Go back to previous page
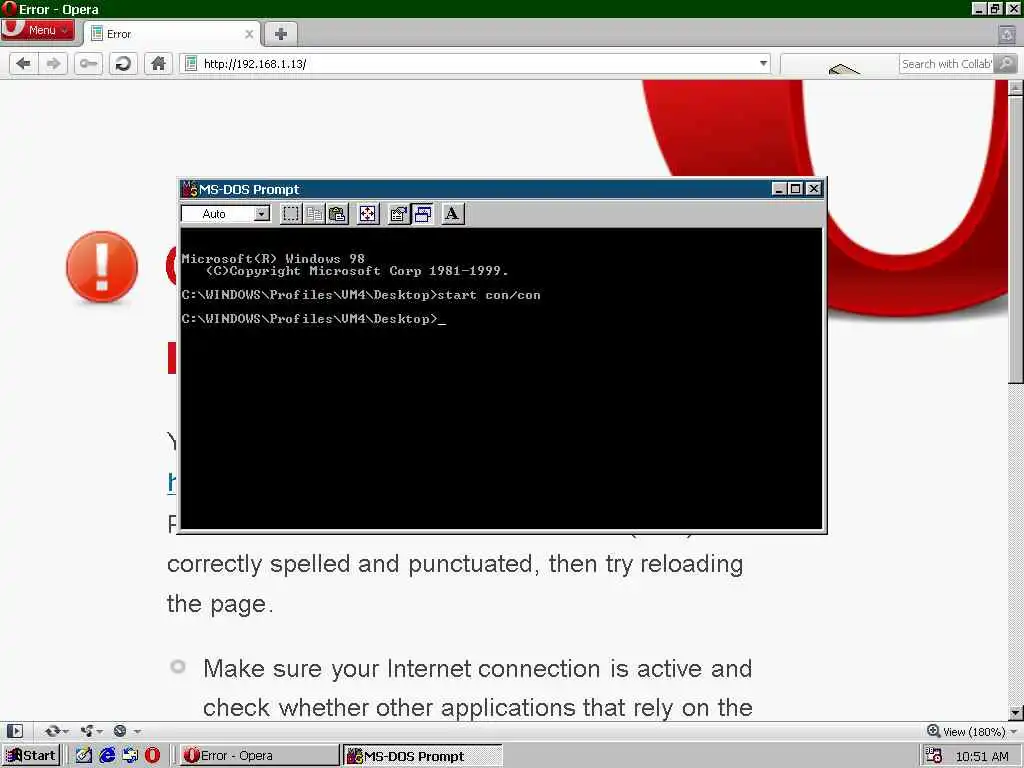This screenshot has width=1024, height=768. coord(24,63)
